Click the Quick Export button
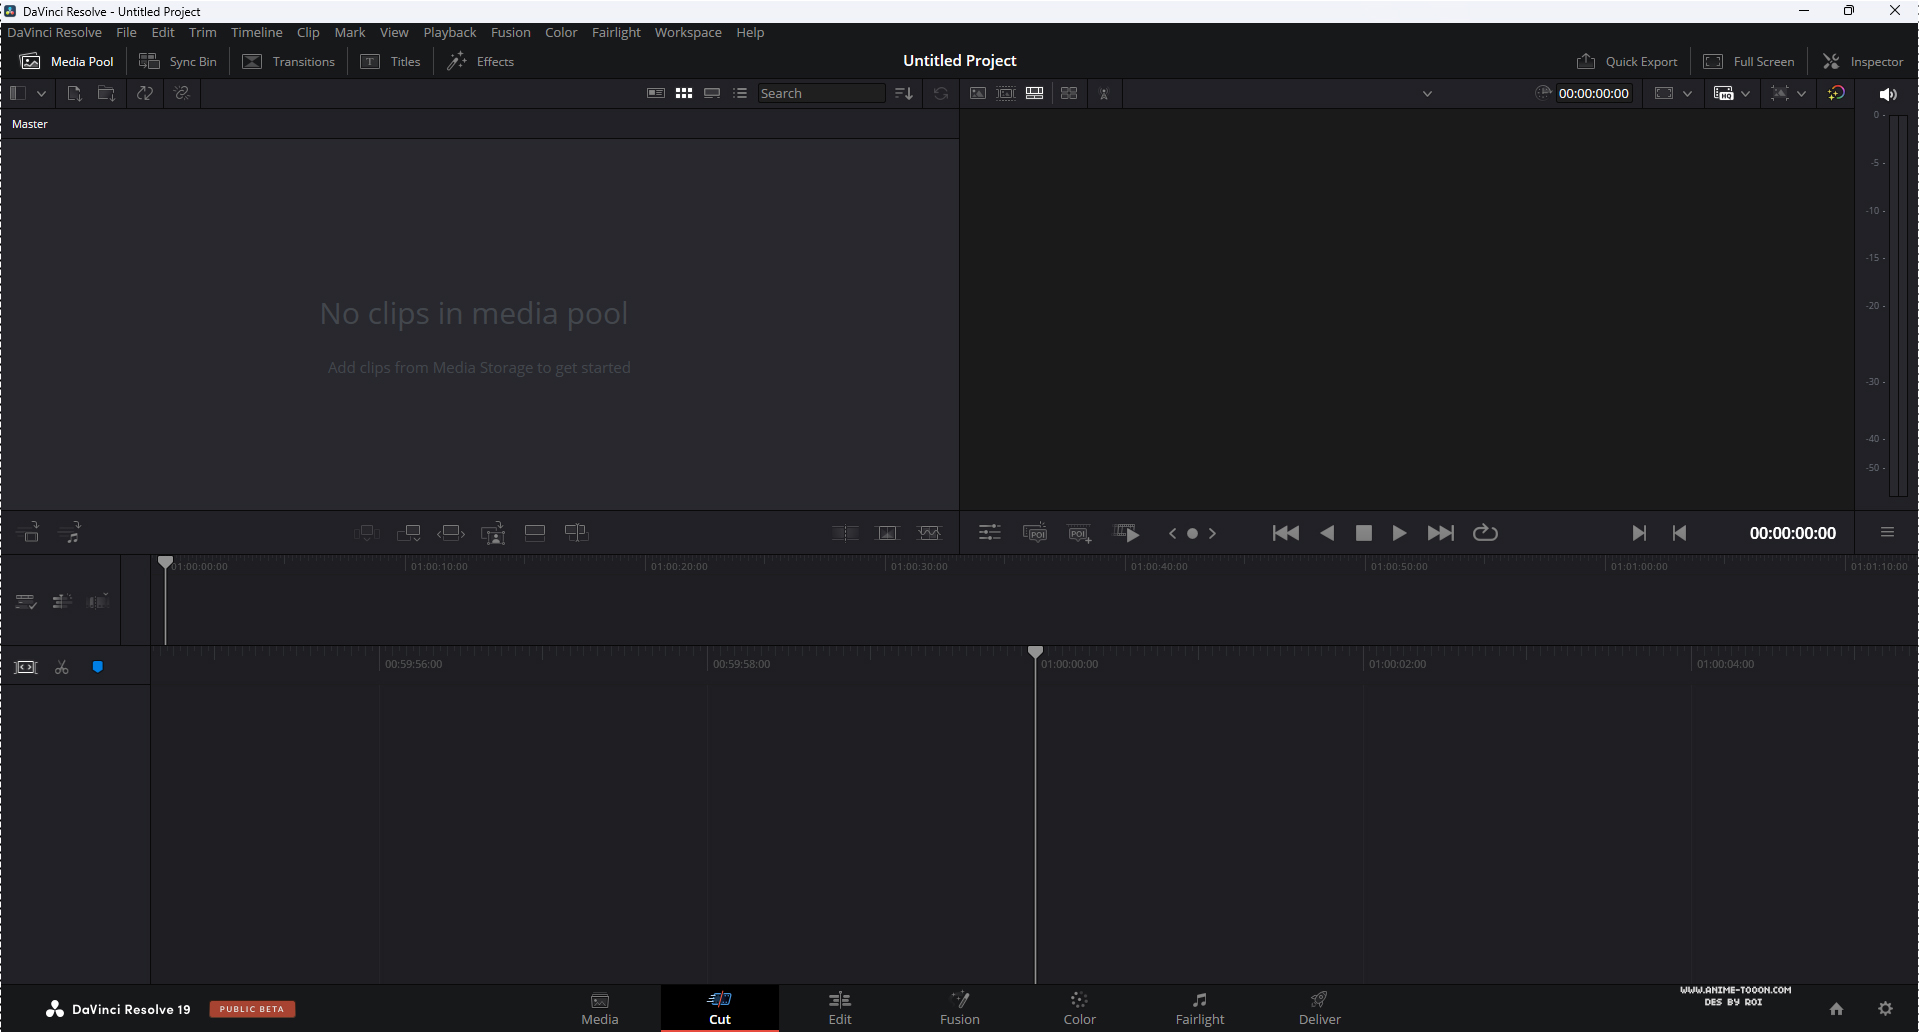Screen dimensions: 1919x1033 1627,61
